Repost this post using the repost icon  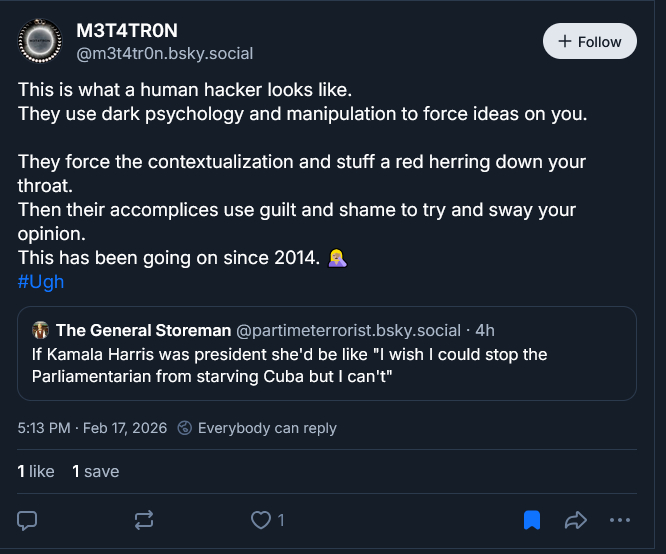coord(144,520)
